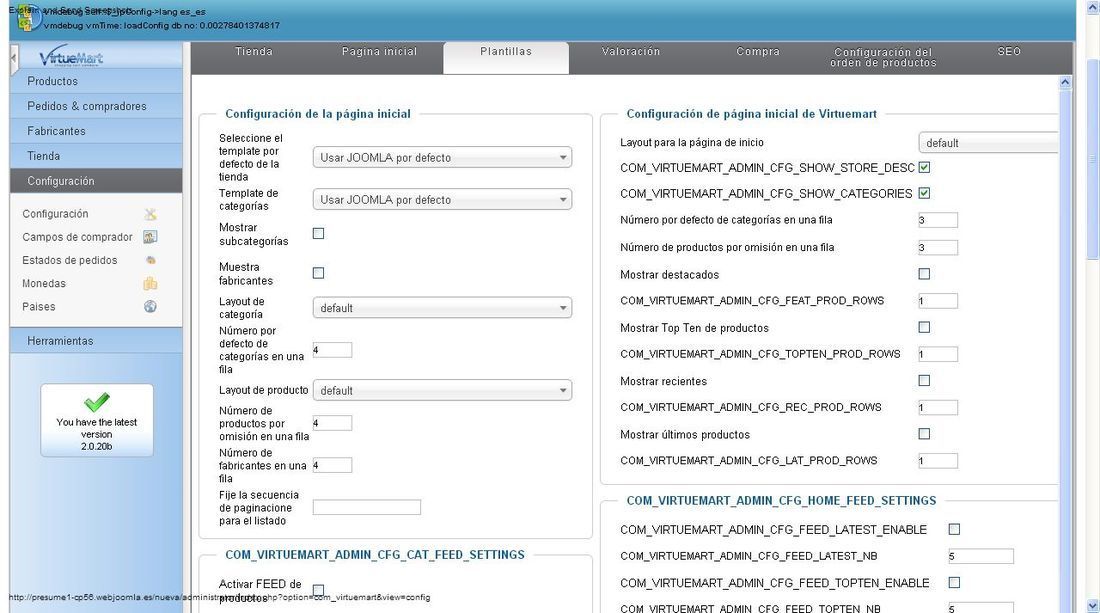The width and height of the screenshot is (1100, 613).
Task: Enable Mostrar destacados checkbox
Action: pos(925,274)
